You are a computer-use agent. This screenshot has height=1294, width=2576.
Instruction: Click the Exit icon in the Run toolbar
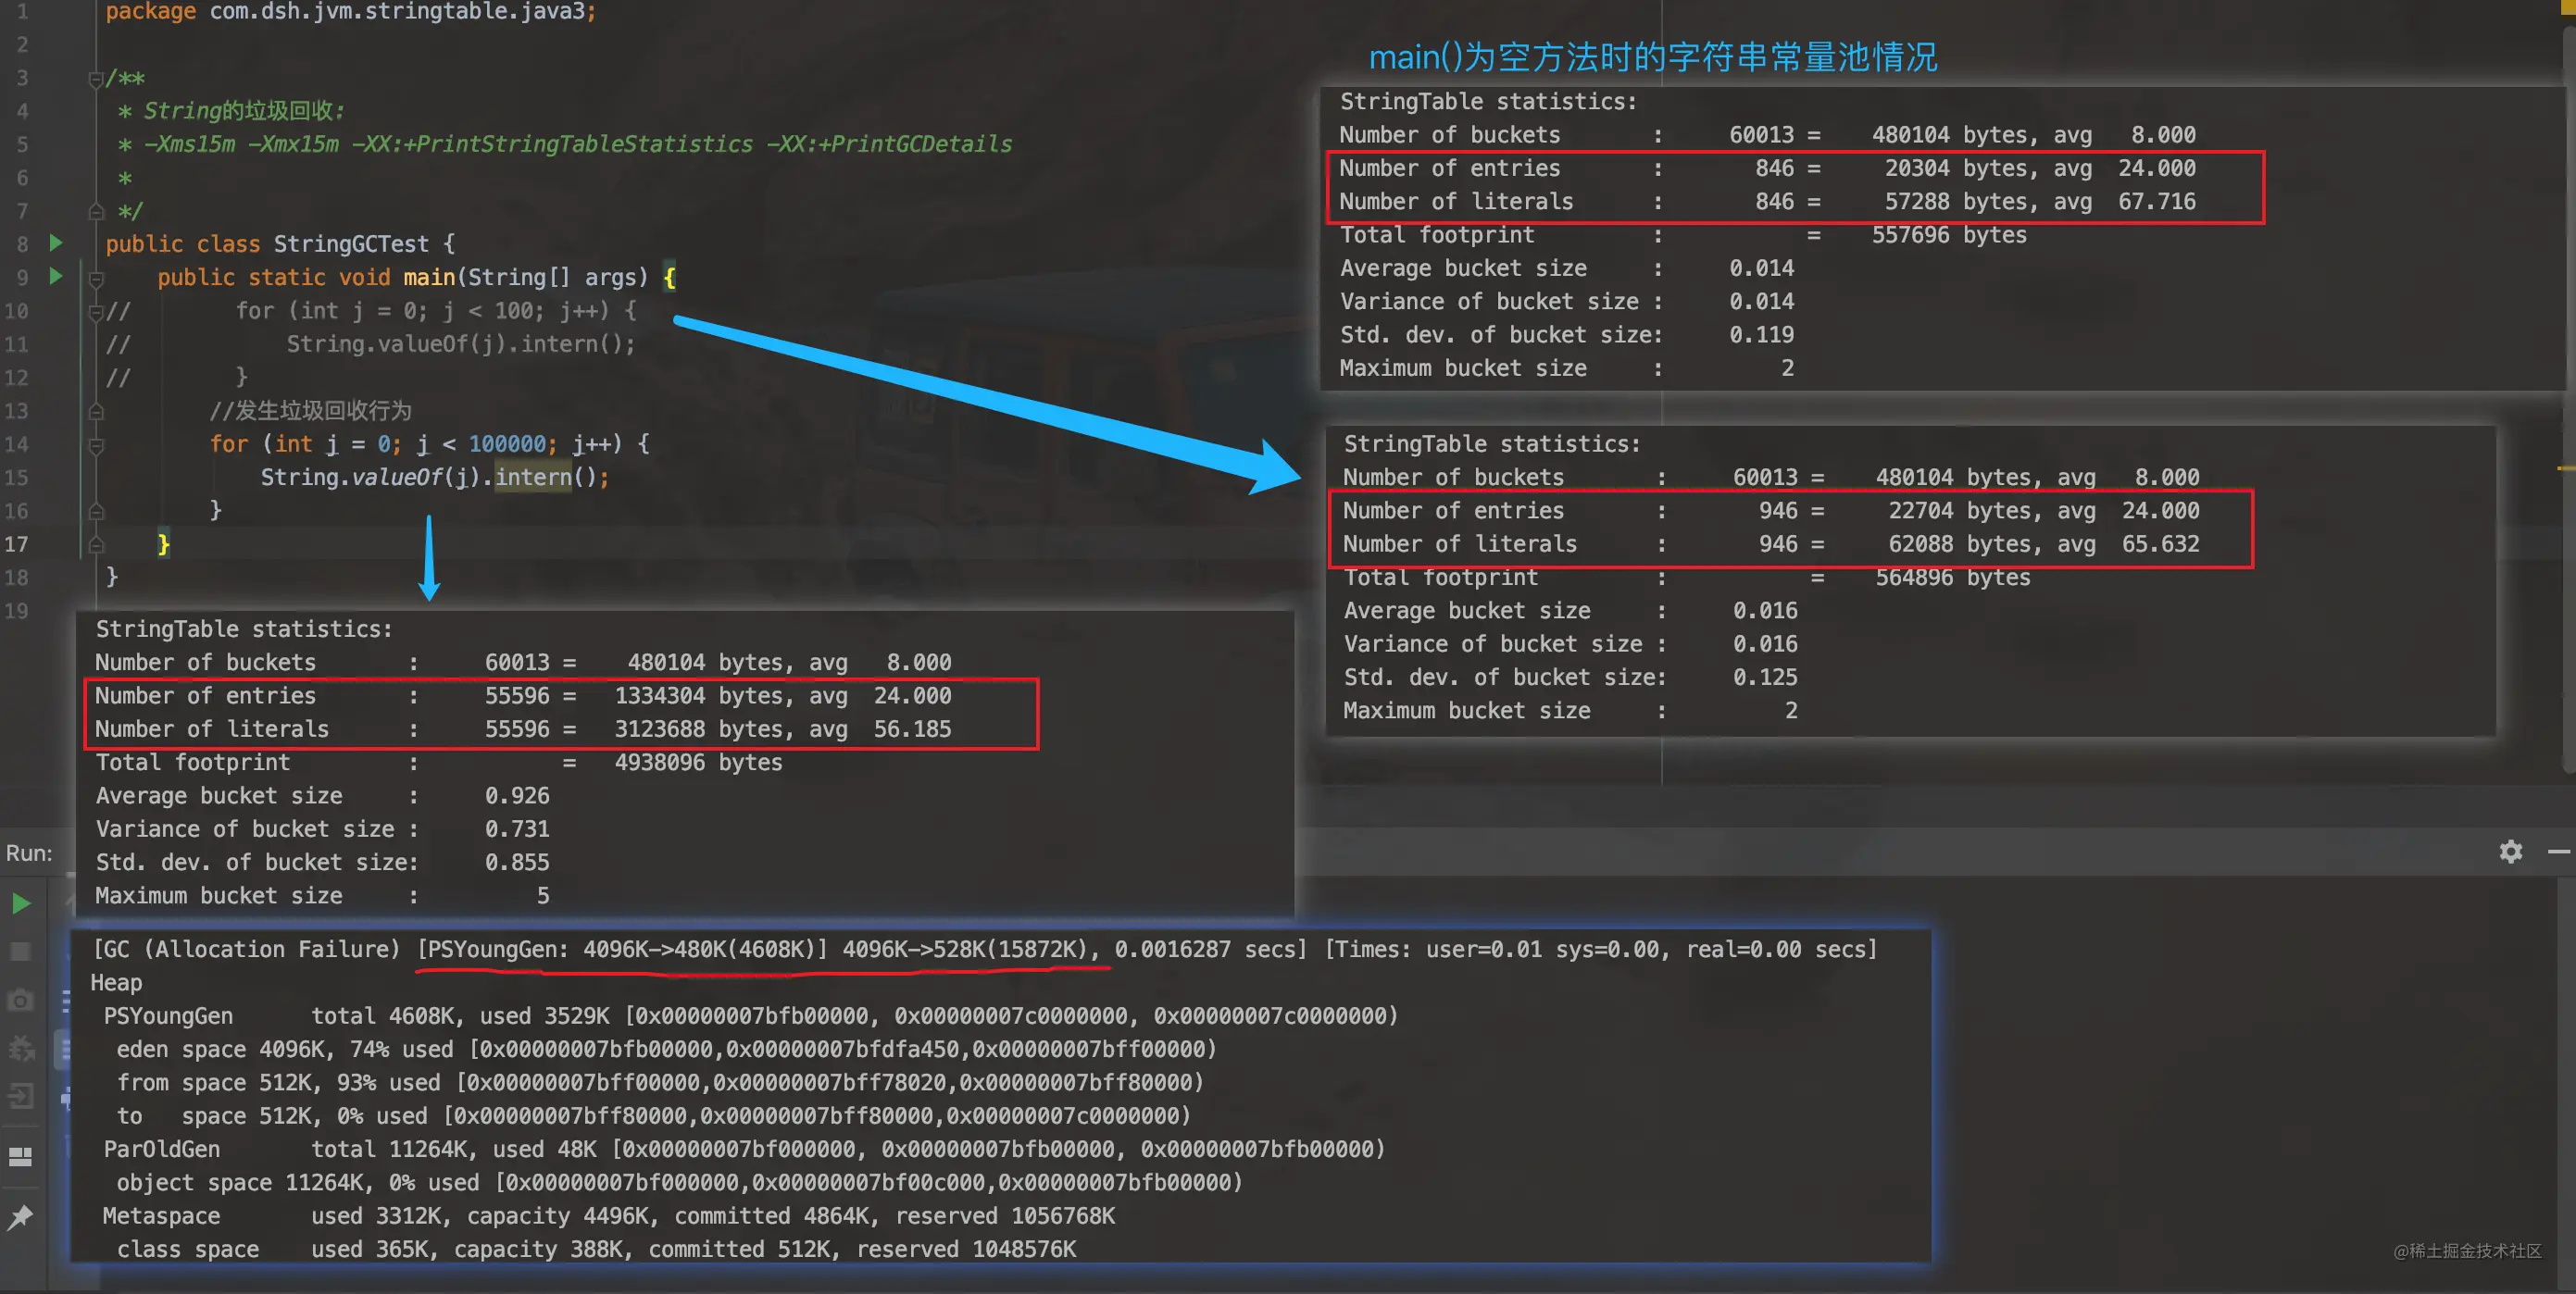pyautogui.click(x=21, y=1097)
